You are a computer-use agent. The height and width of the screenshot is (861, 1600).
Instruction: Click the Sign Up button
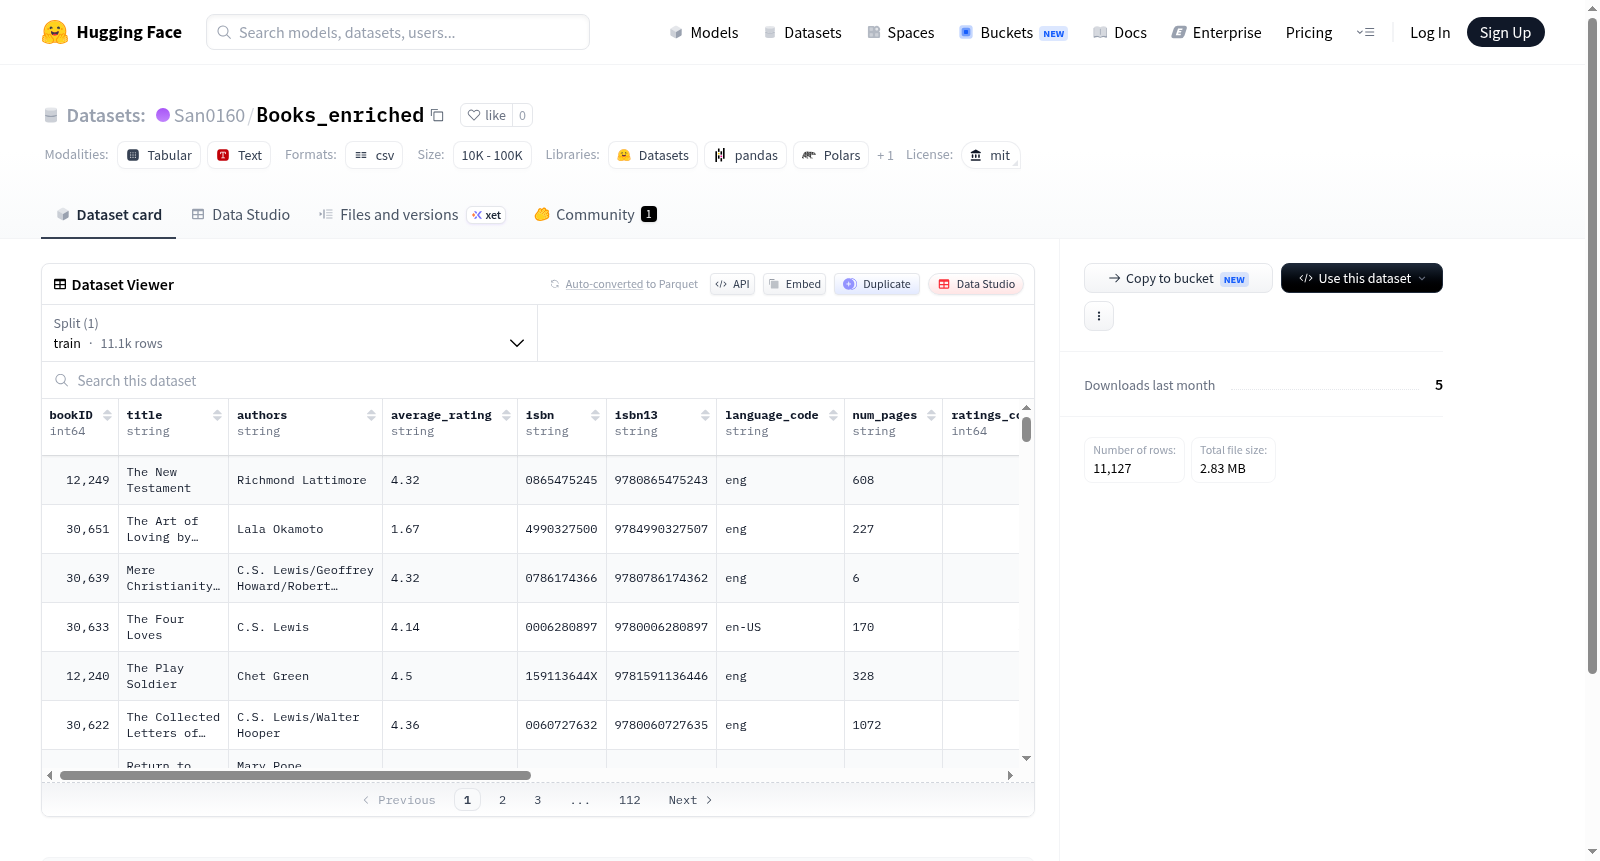pyautogui.click(x=1505, y=32)
